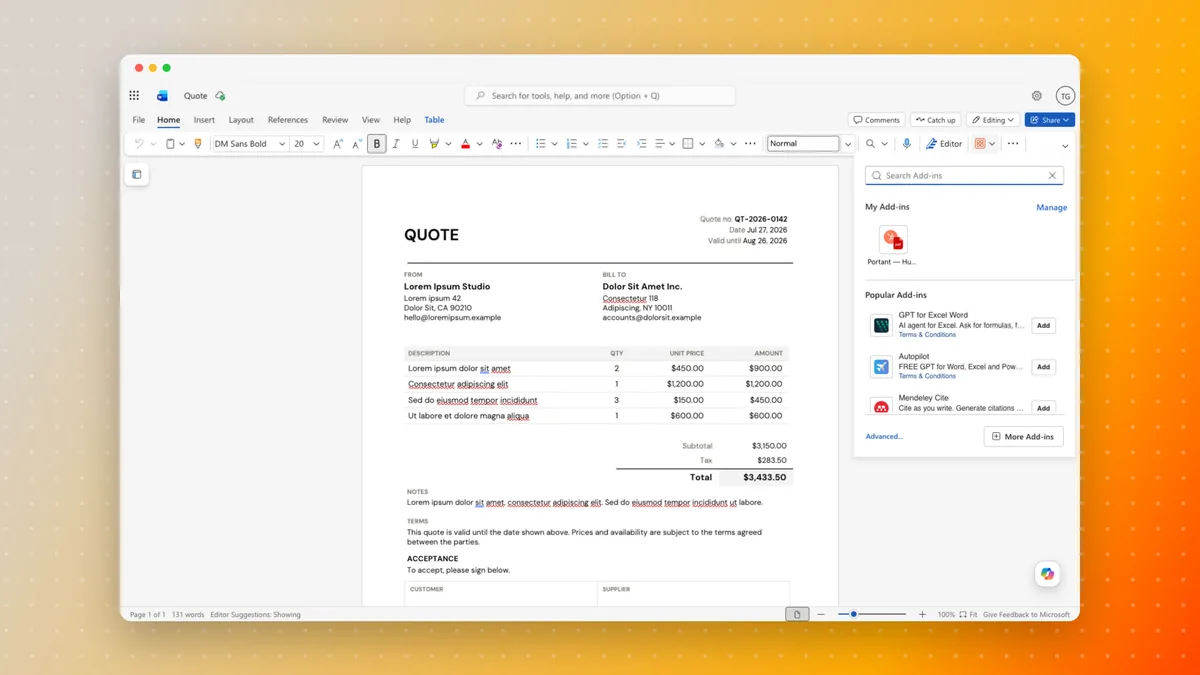This screenshot has width=1200, height=675.
Task: Click More Add-ins button
Action: (x=1024, y=437)
